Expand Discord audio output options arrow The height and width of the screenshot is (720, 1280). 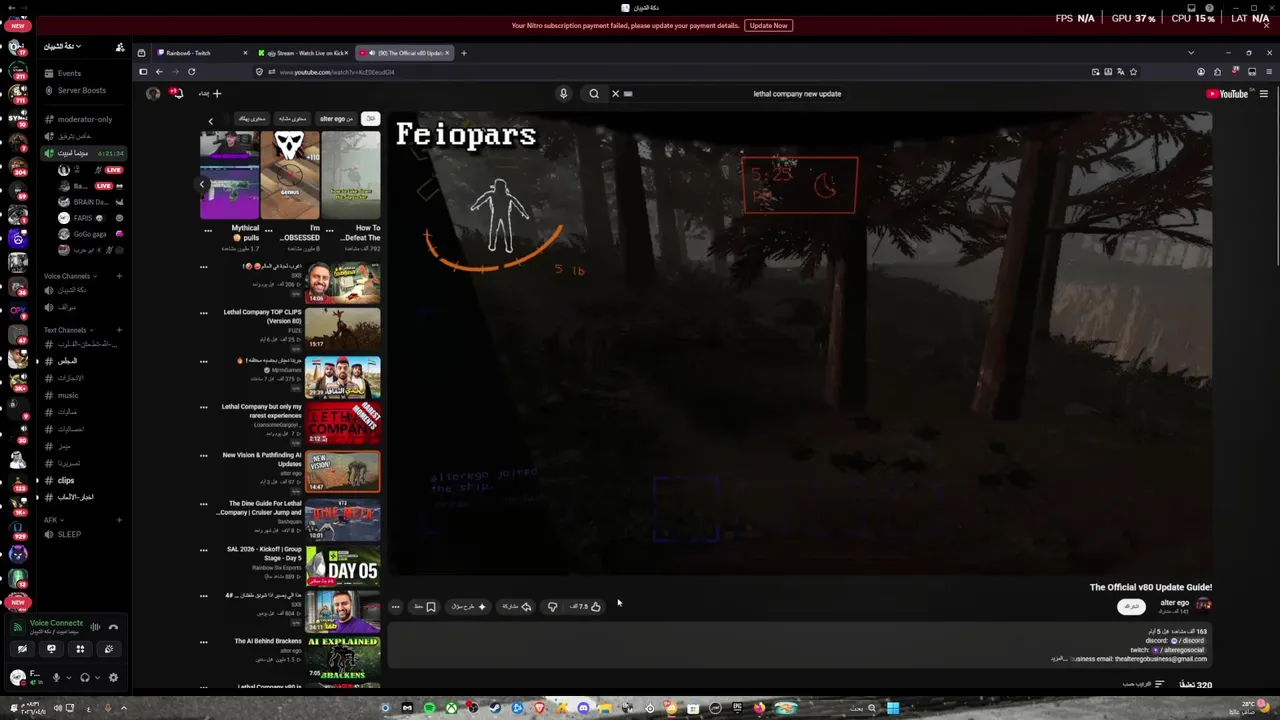(x=97, y=678)
